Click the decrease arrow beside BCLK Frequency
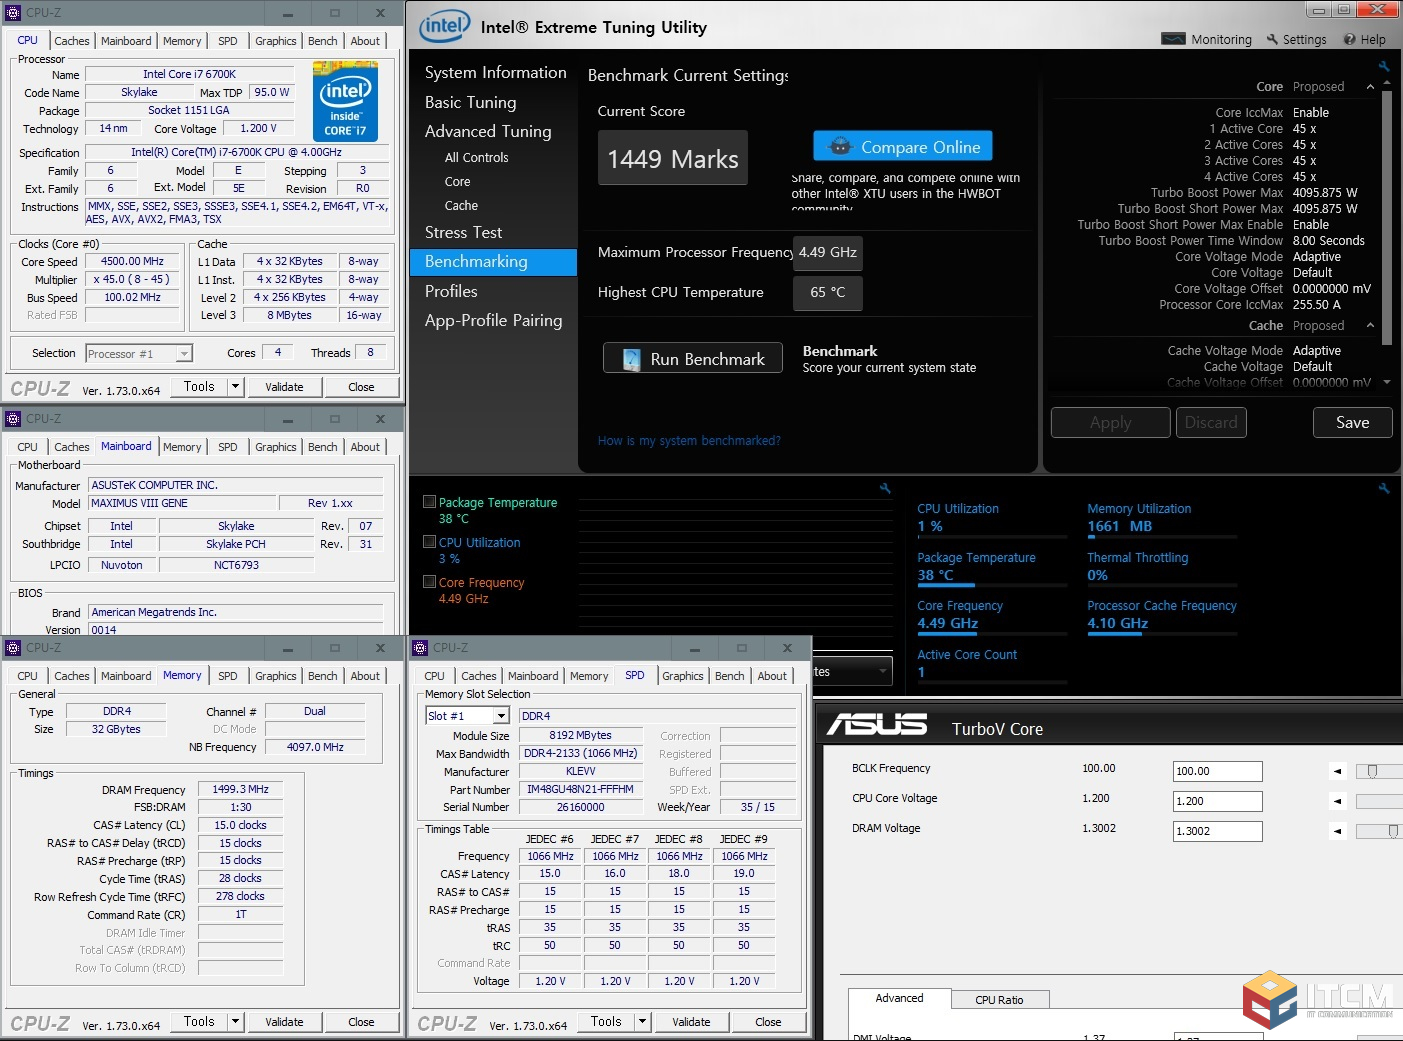 1337,771
